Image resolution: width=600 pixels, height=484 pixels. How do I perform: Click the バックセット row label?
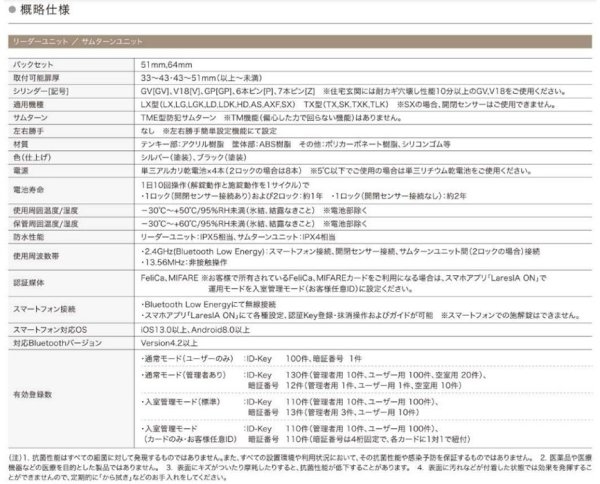(31, 63)
